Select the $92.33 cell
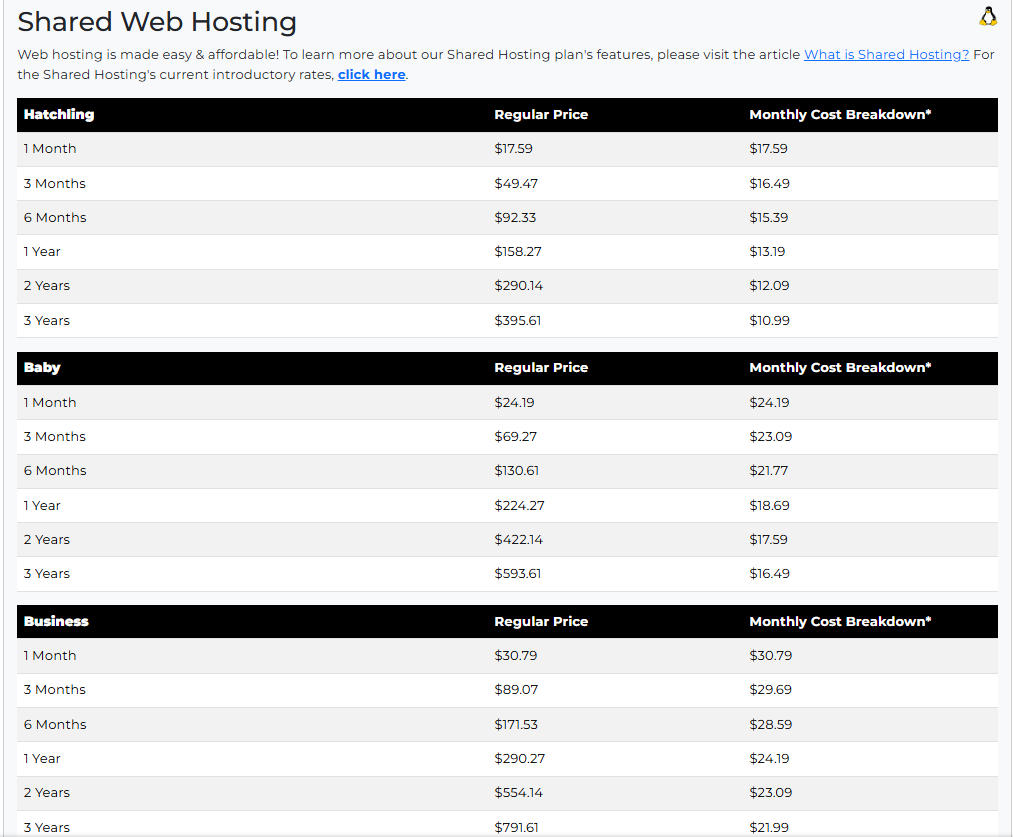 click(516, 218)
